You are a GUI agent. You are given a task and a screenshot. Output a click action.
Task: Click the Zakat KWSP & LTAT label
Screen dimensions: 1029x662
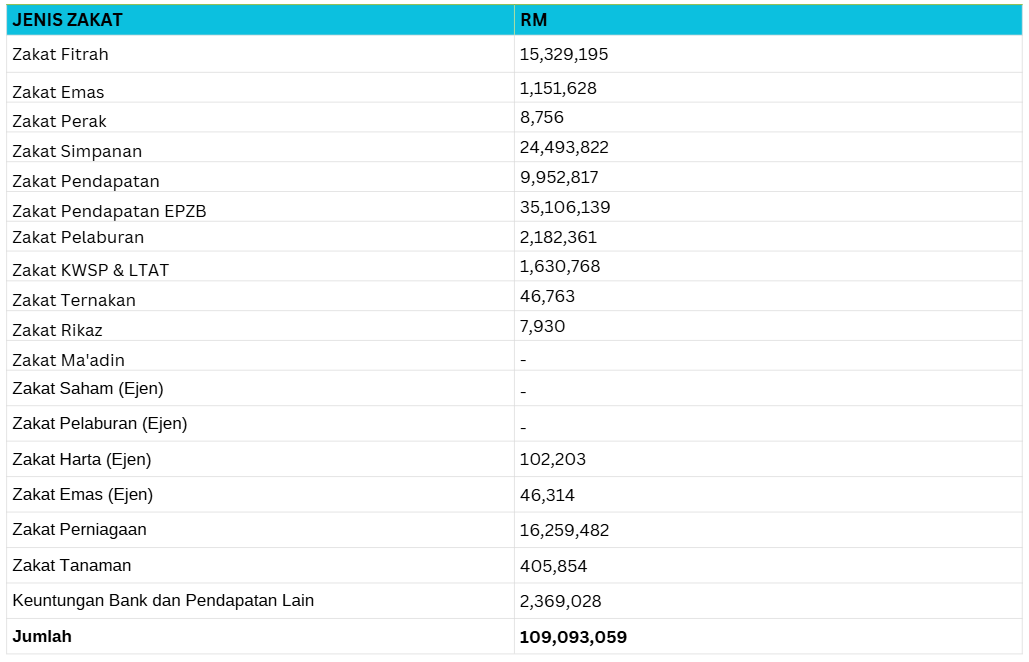[91, 270]
